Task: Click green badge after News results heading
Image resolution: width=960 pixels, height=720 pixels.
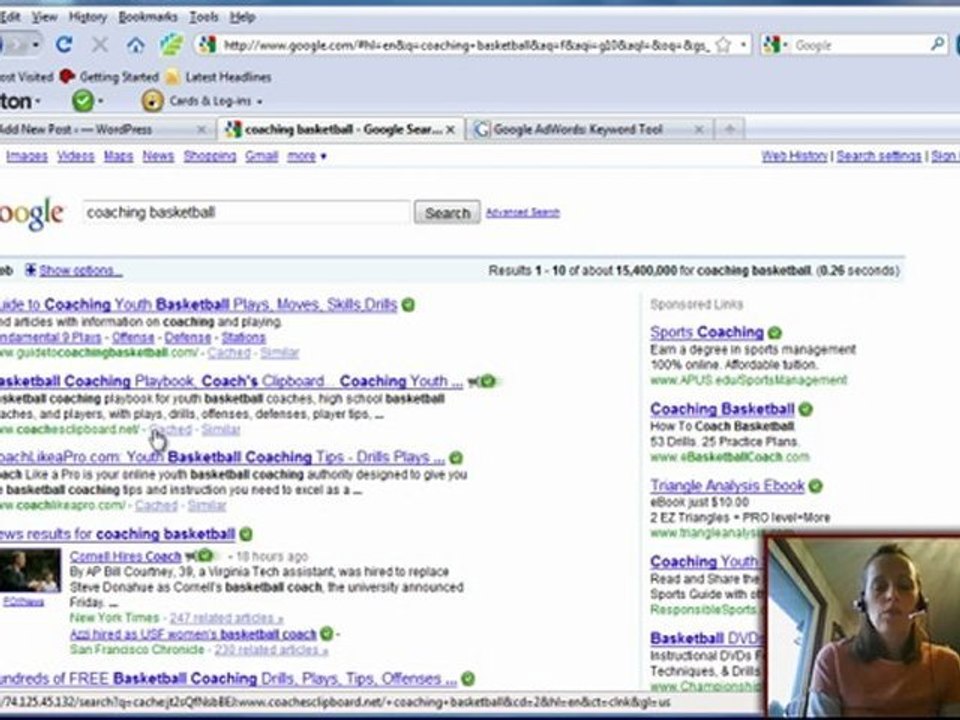Action: coord(246,534)
